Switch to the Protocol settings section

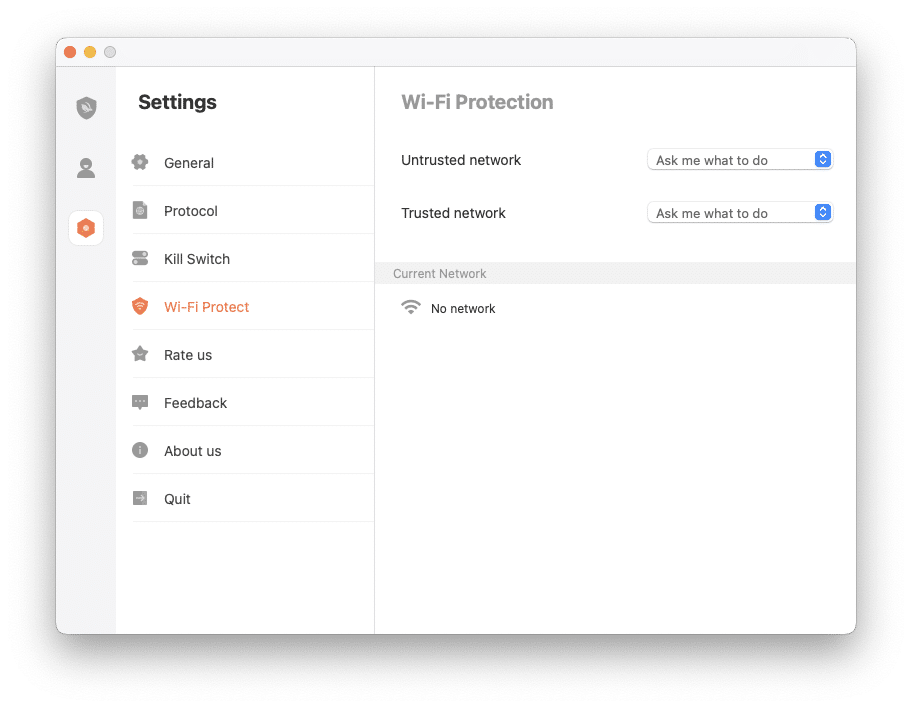click(x=190, y=210)
